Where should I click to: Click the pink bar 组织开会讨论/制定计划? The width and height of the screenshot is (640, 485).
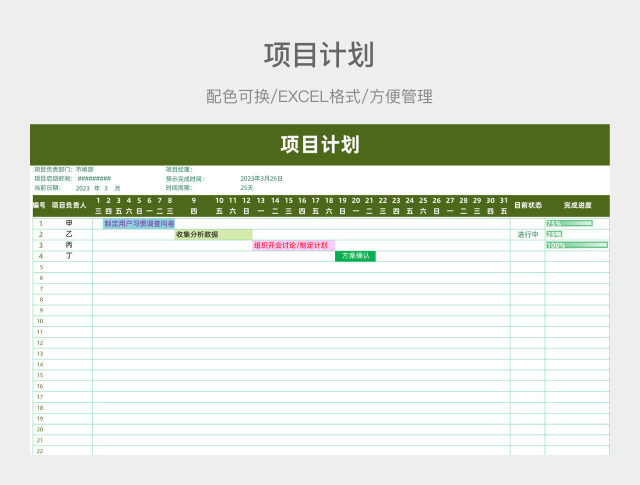click(293, 245)
